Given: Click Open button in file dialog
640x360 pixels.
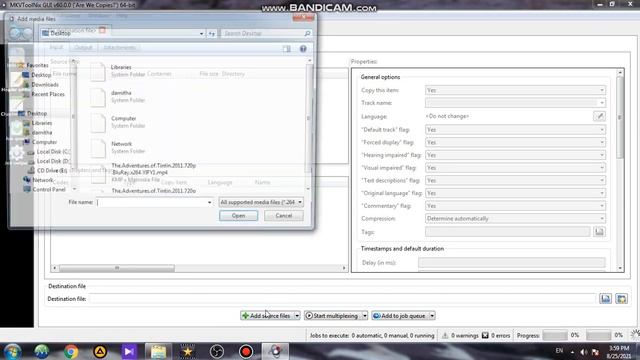Looking at the screenshot, I should 238,216.
